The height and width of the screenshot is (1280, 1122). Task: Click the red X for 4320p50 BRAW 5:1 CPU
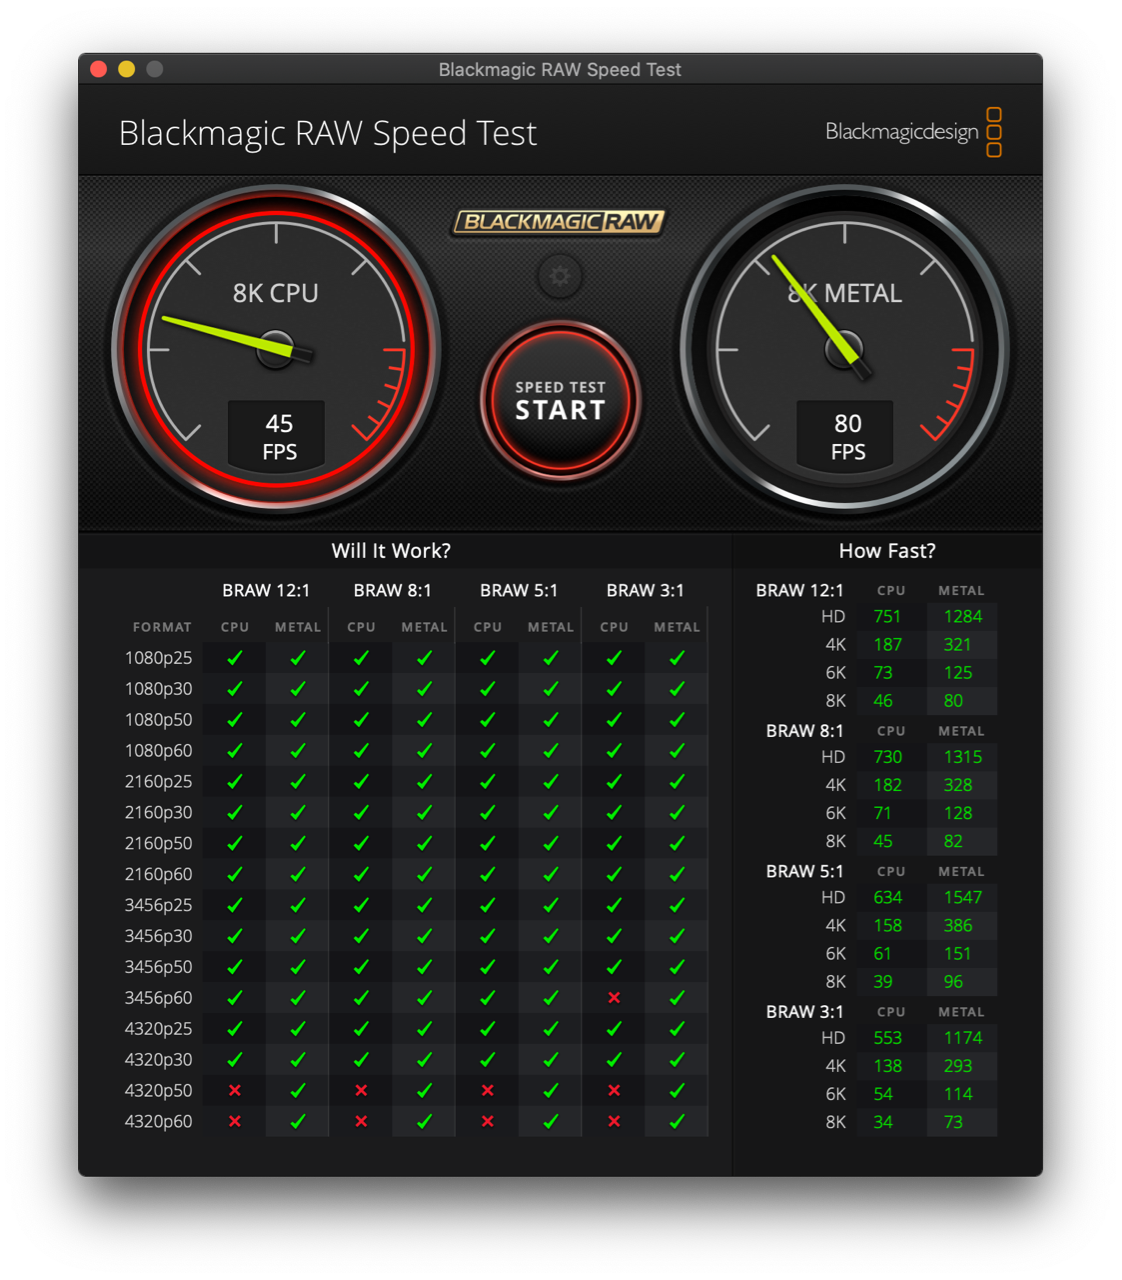[488, 1091]
